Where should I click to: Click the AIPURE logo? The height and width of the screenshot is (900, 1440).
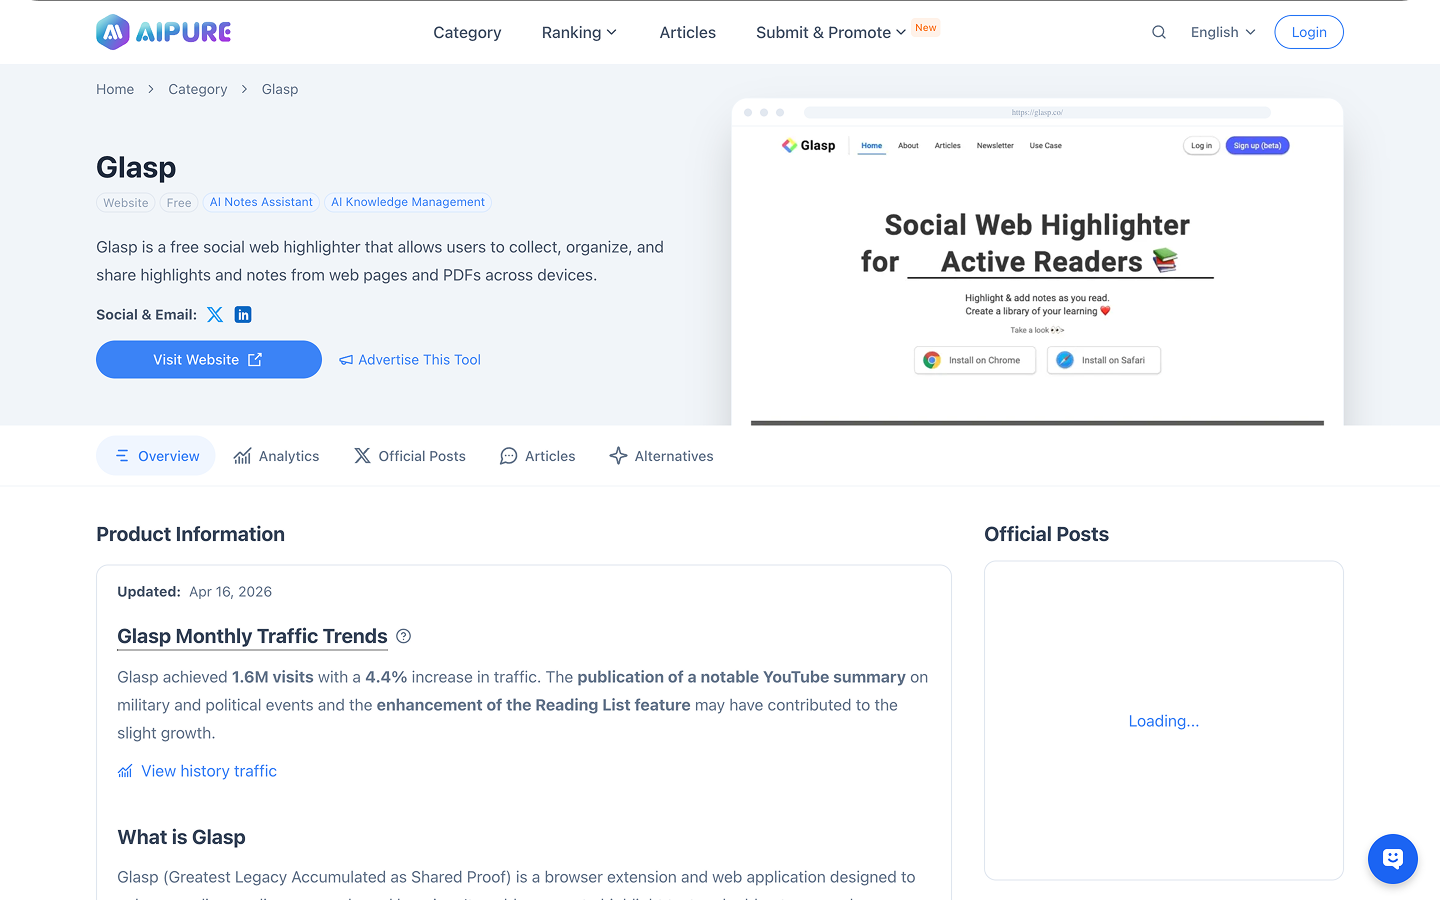[x=164, y=32]
